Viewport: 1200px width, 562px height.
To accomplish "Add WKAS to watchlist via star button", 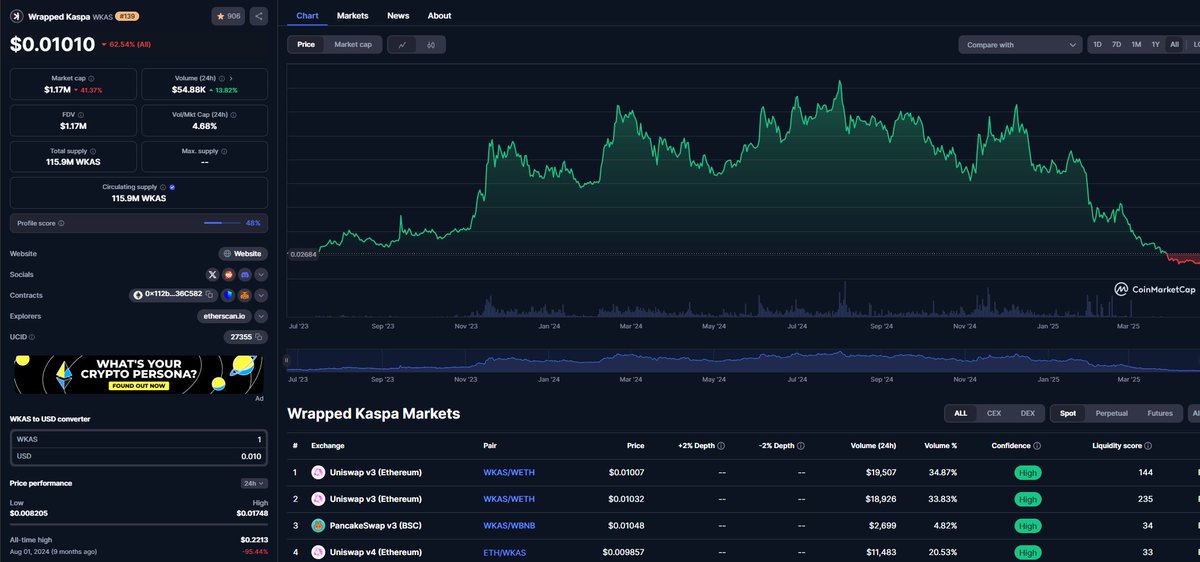I will point(227,16).
